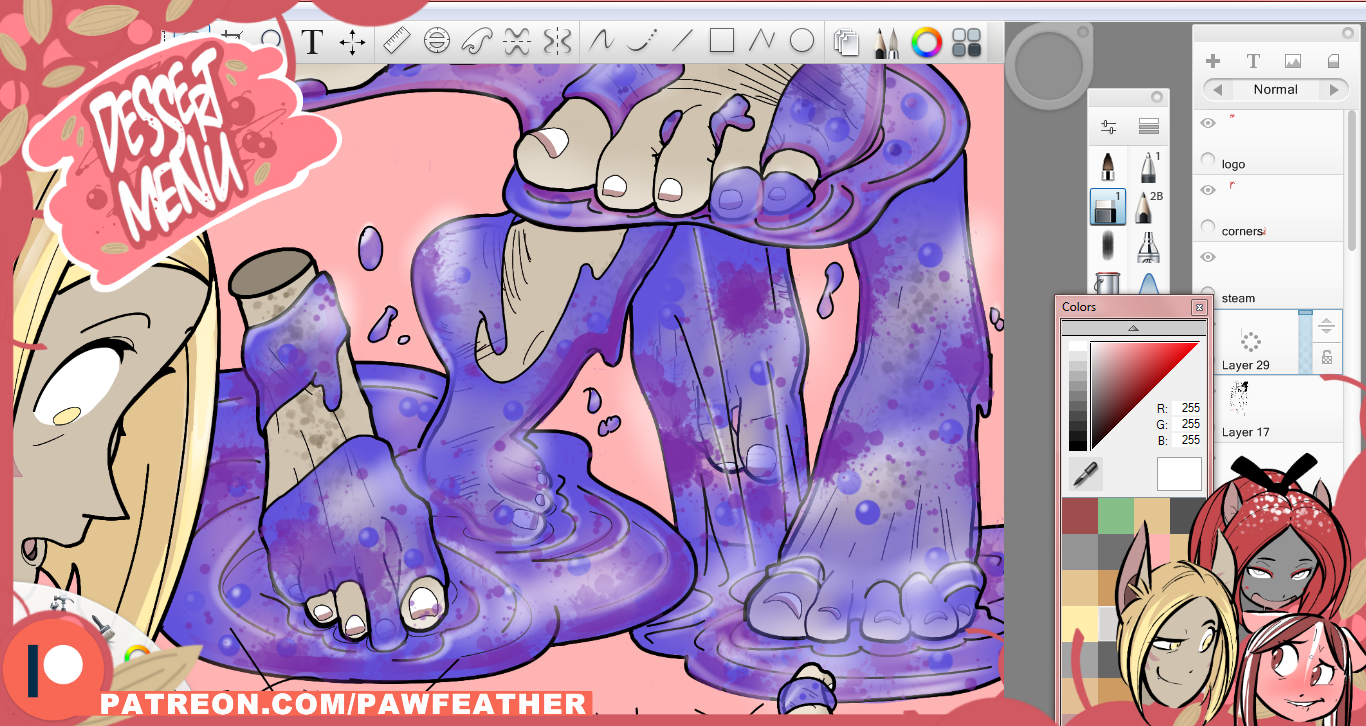Select the Text tool in the toolbar
This screenshot has height=726, width=1366.
(x=313, y=42)
